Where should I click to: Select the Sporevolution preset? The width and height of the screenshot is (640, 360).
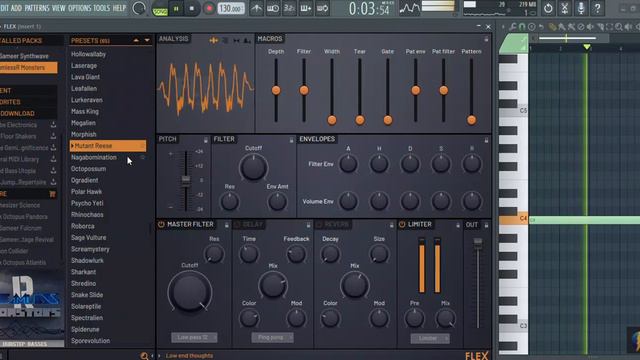pos(90,340)
